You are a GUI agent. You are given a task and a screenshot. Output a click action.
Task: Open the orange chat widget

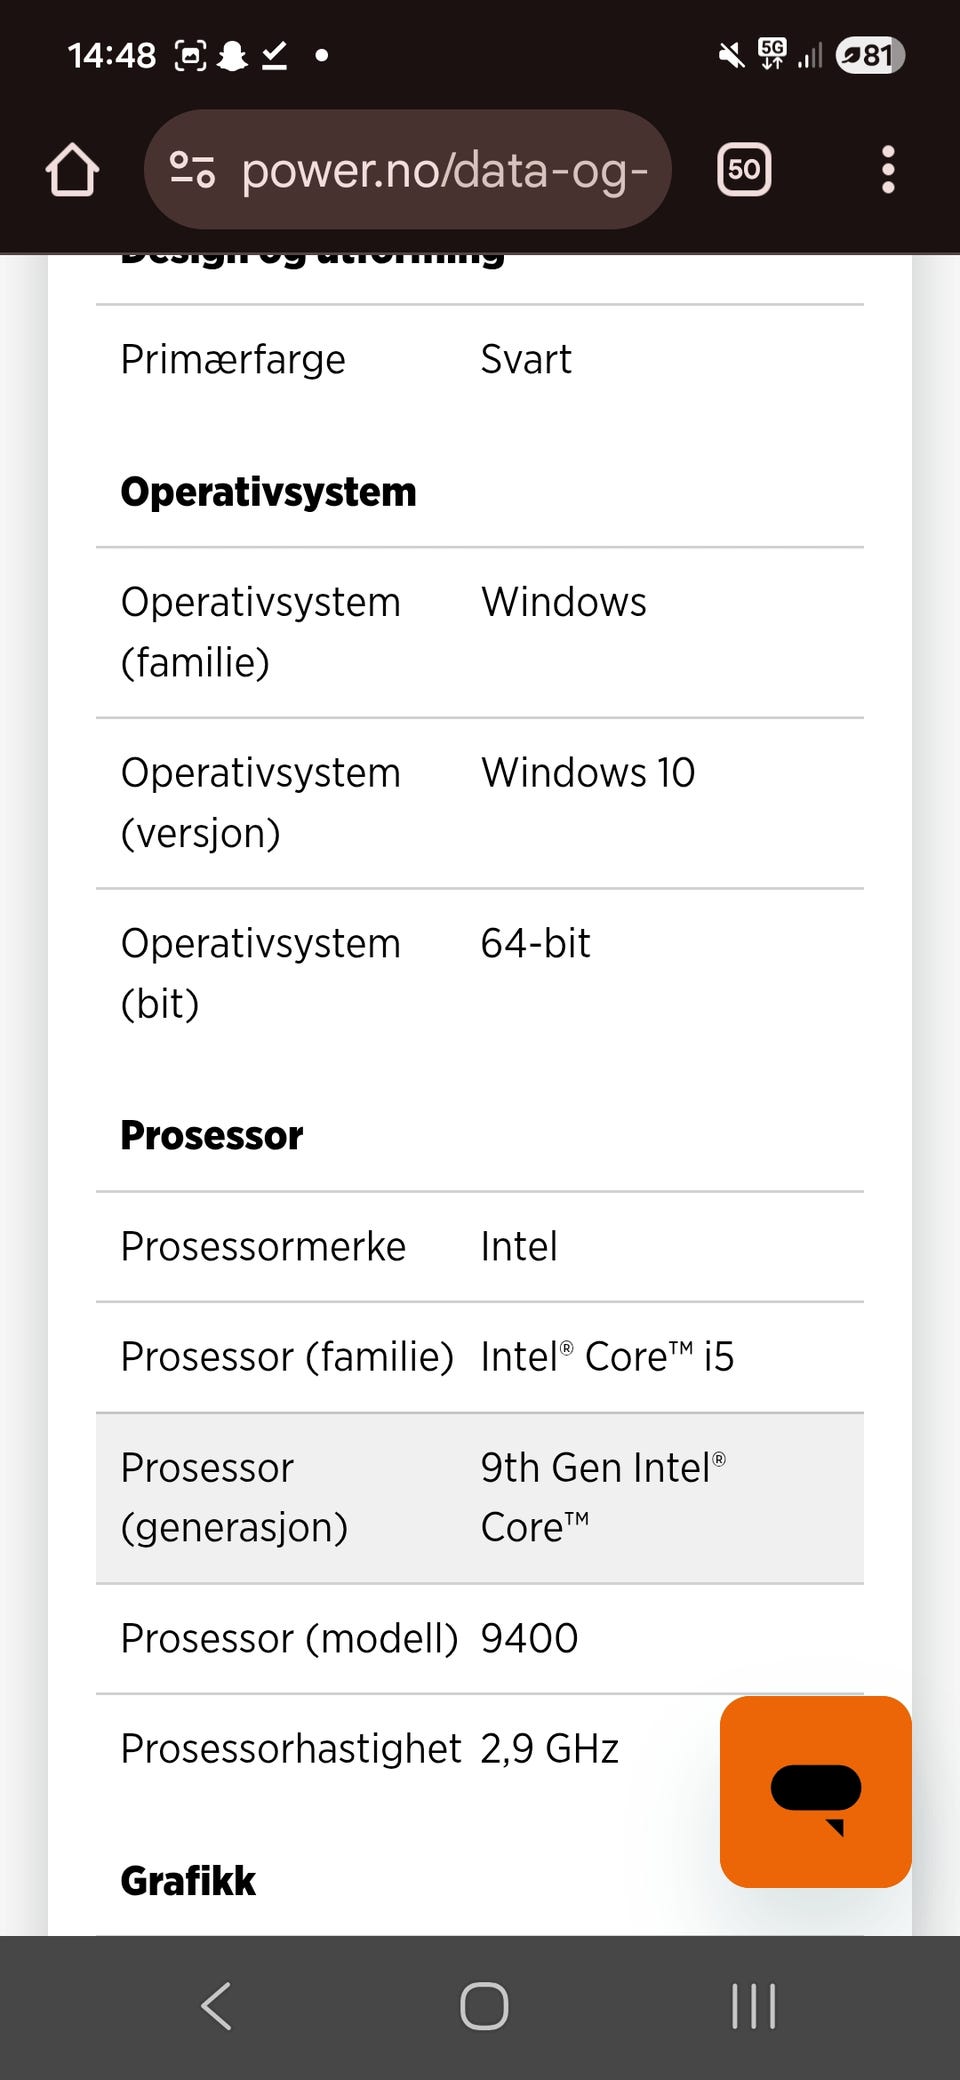pyautogui.click(x=815, y=1791)
